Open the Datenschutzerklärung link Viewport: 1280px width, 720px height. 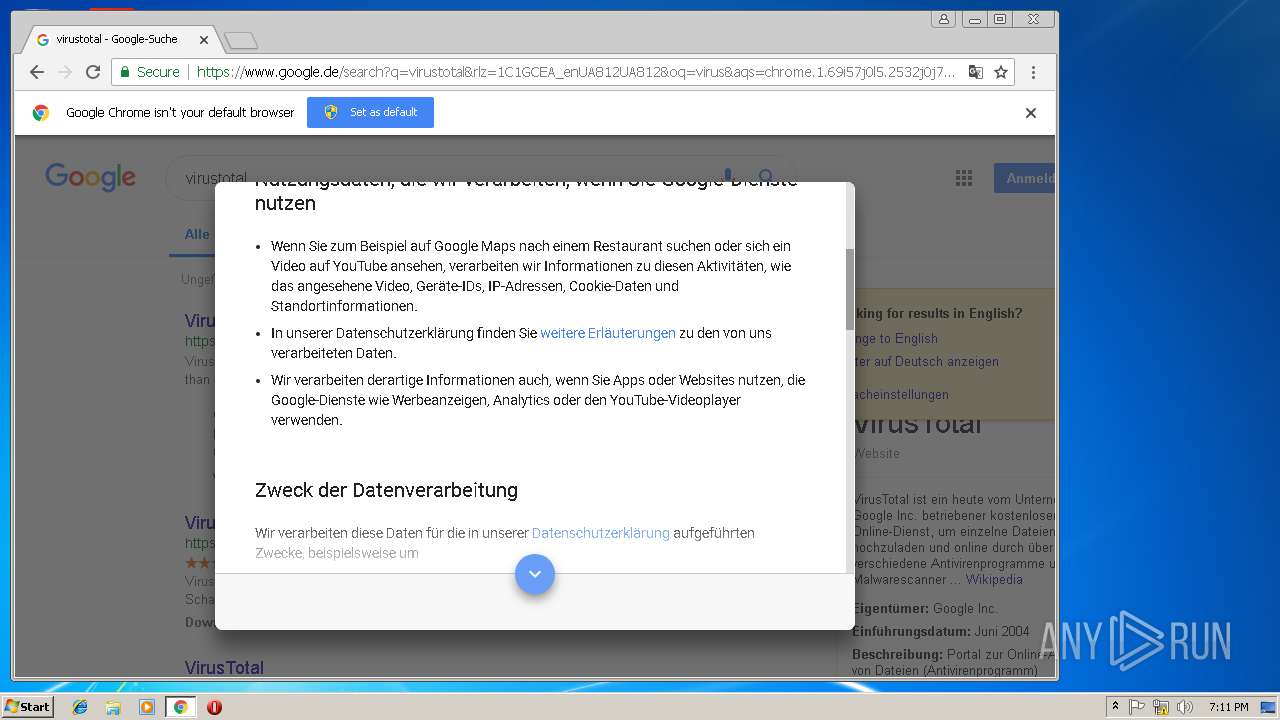pos(601,533)
